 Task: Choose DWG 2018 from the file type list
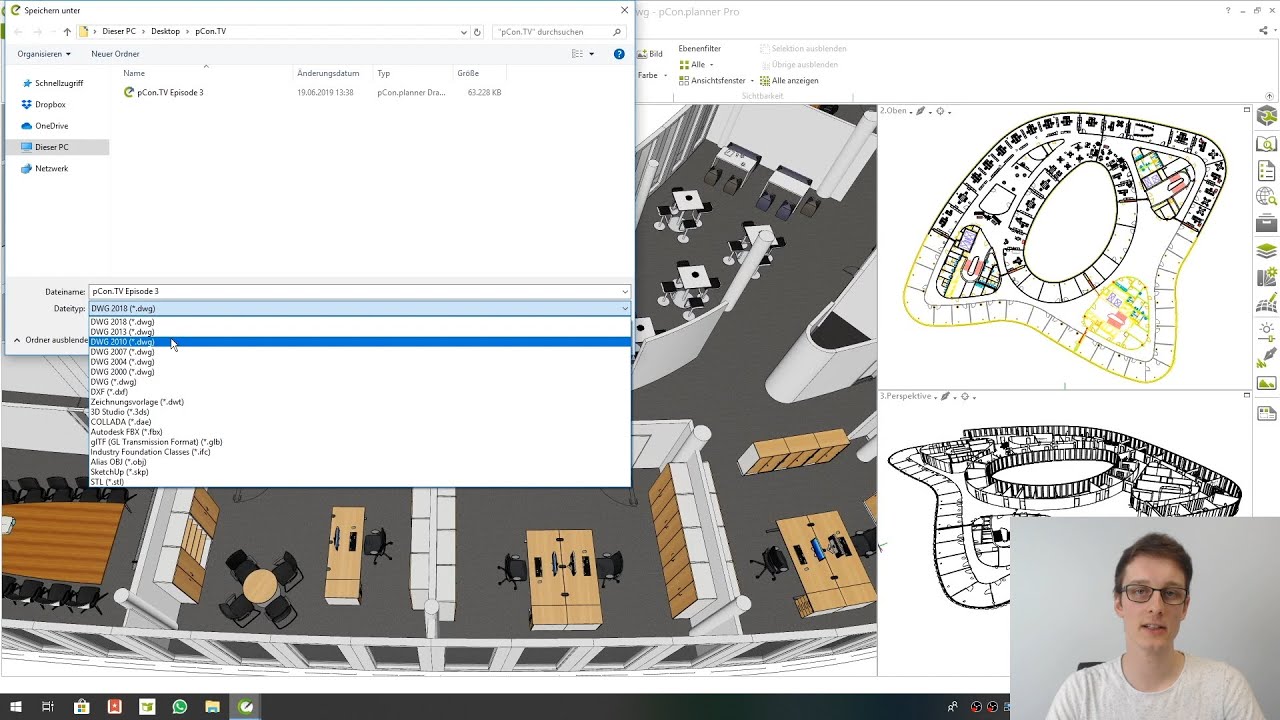(x=360, y=322)
